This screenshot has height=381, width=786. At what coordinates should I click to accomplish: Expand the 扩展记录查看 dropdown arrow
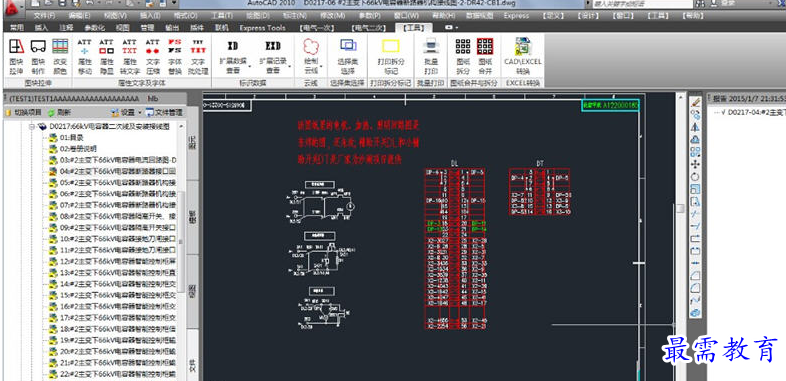(290, 67)
